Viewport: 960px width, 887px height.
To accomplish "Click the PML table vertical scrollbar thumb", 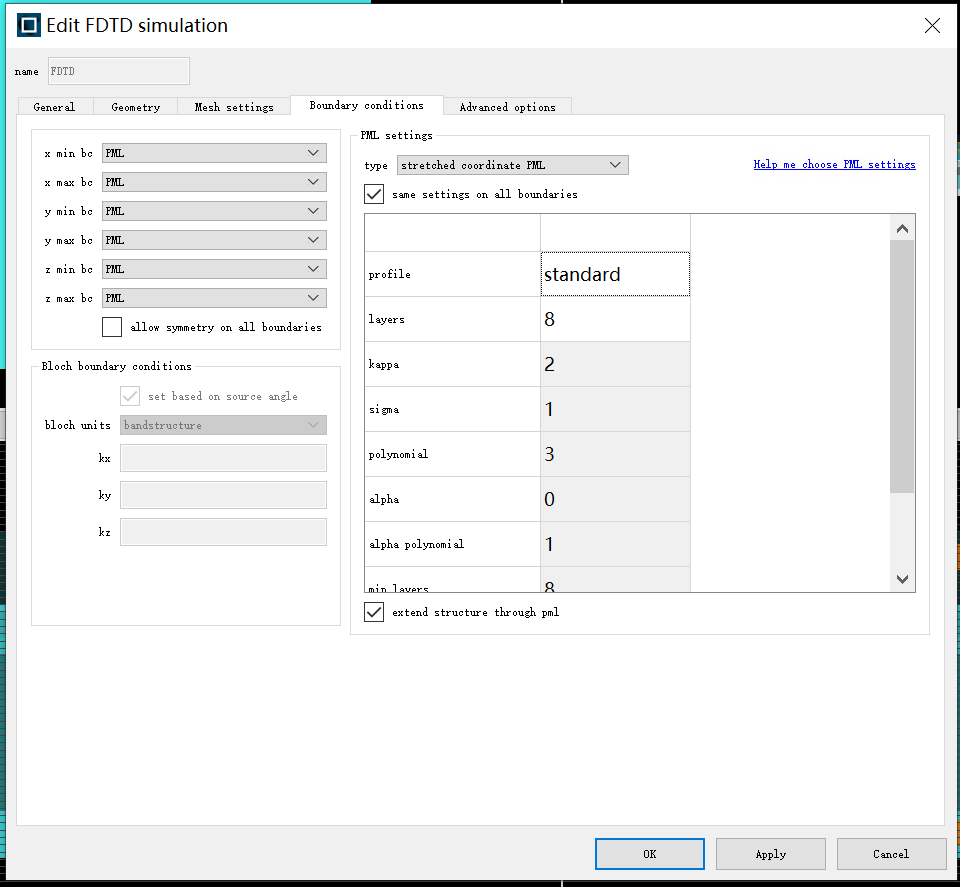I will pos(902,365).
